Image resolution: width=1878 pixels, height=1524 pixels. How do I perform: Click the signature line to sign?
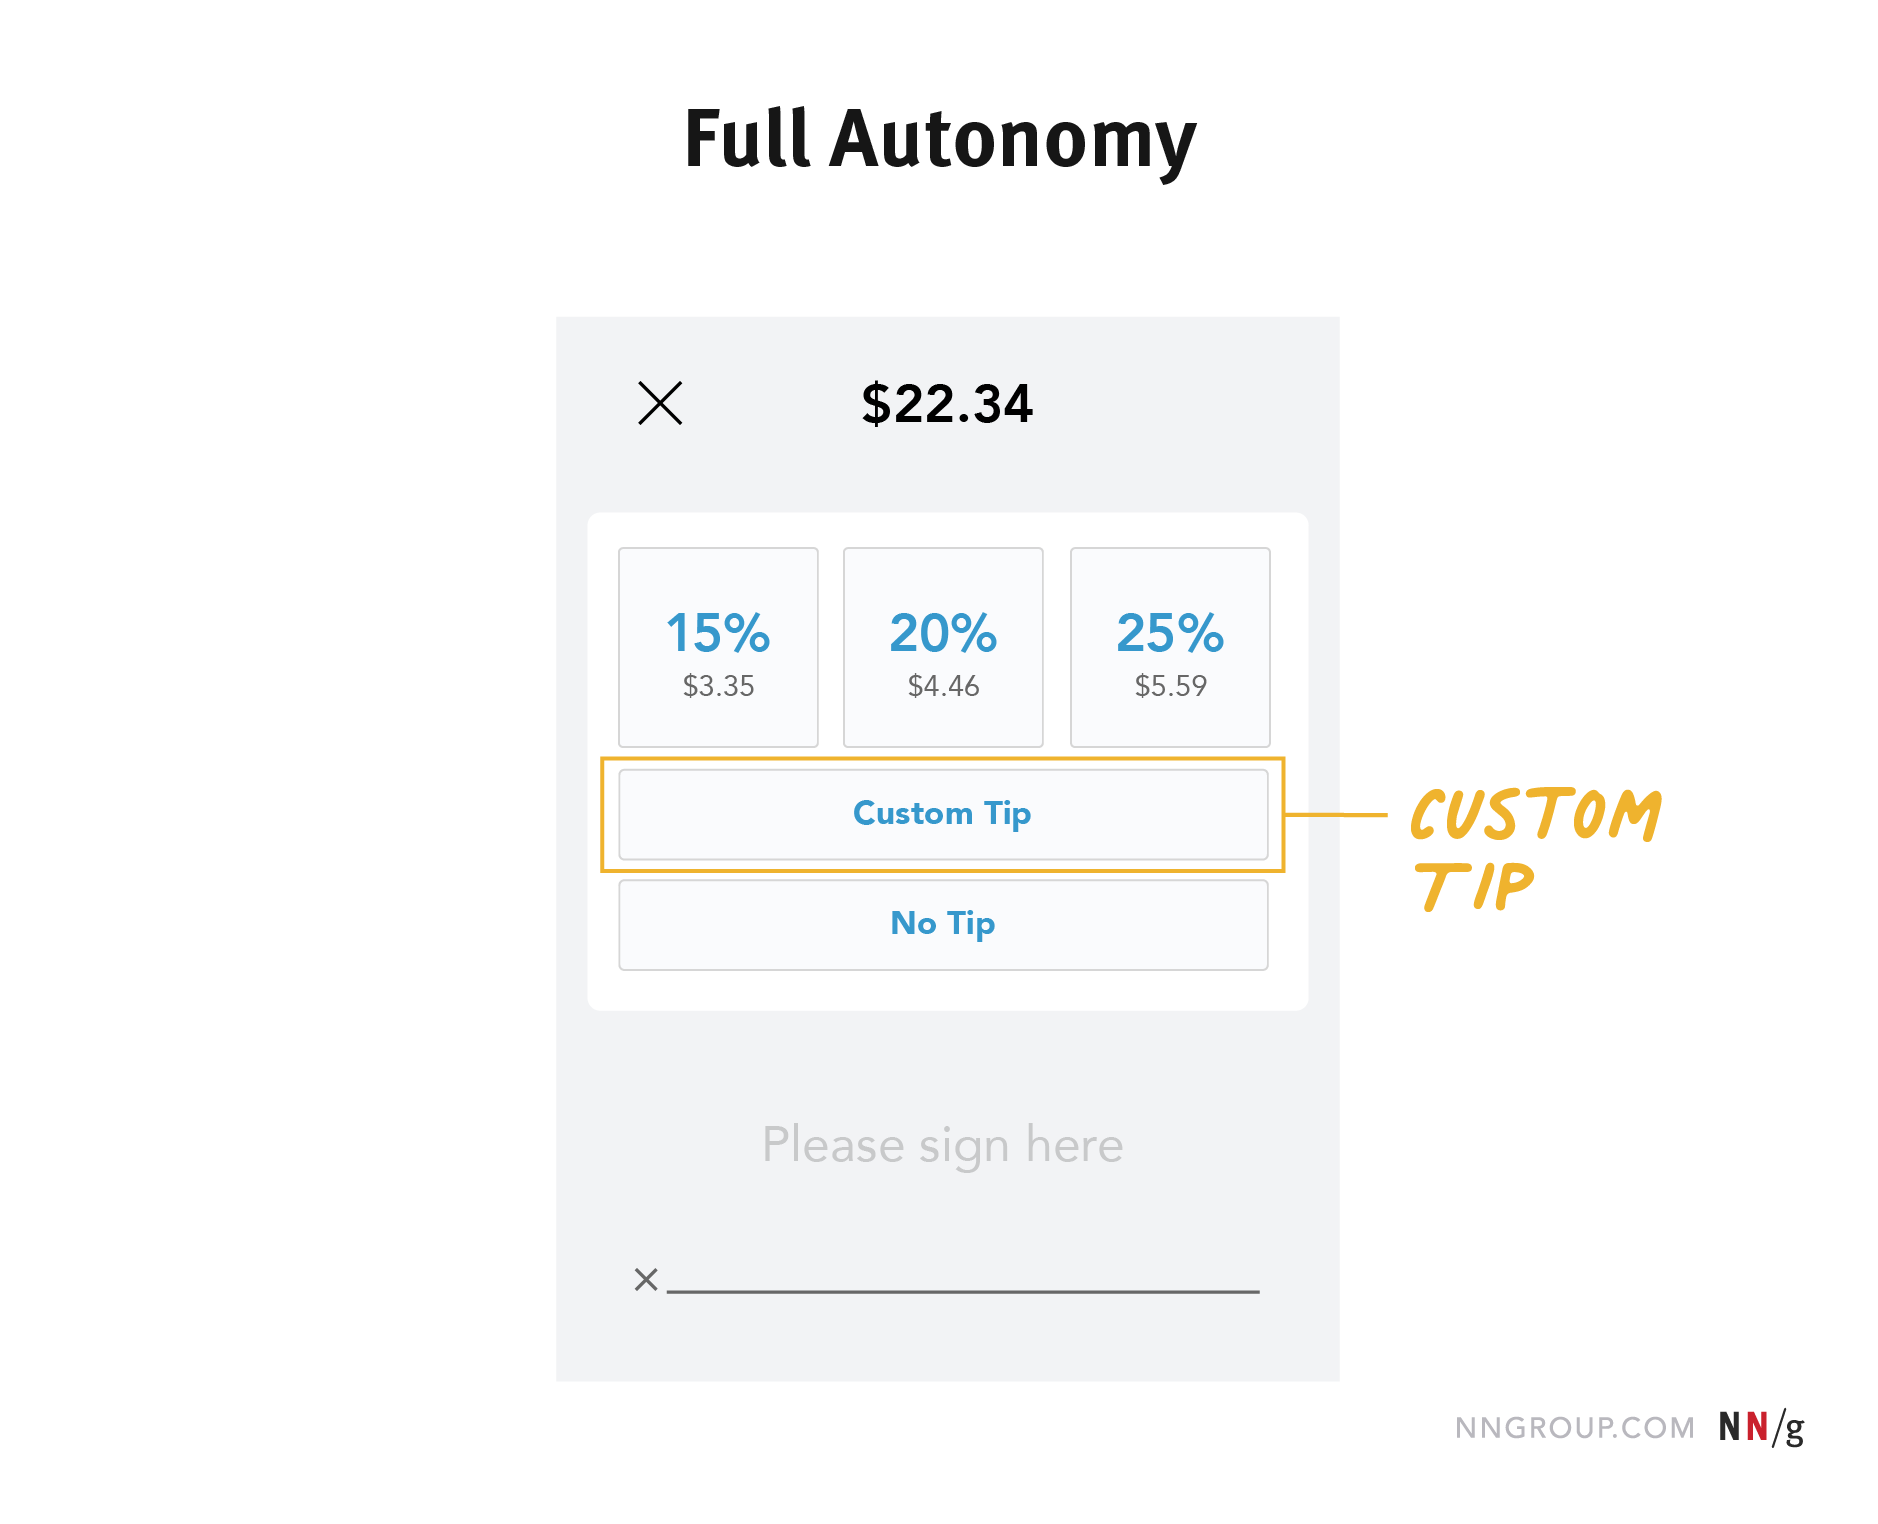962,1290
